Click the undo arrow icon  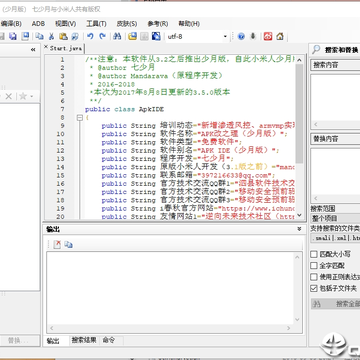(90, 36)
